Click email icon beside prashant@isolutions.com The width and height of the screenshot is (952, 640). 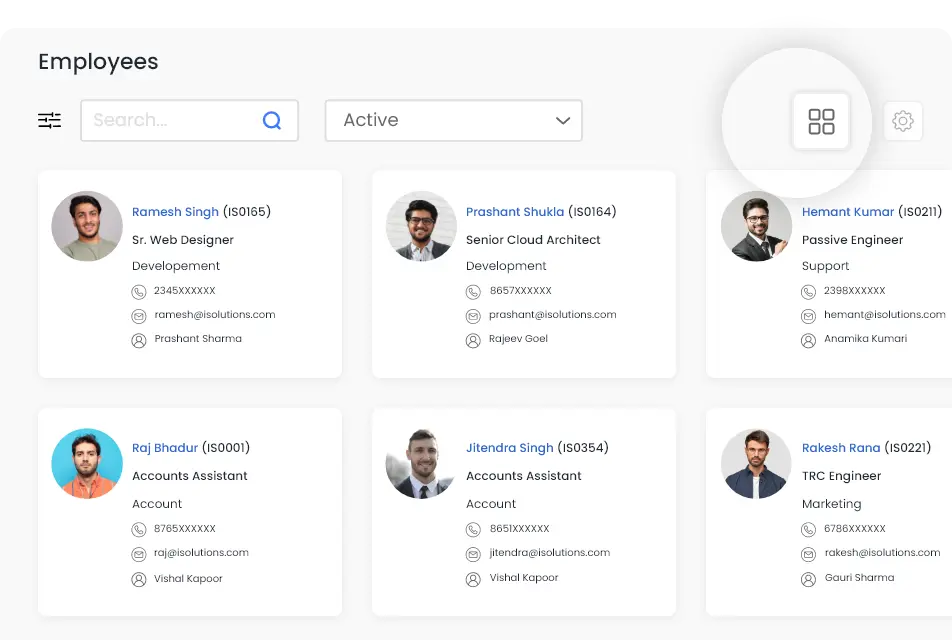[x=473, y=315]
